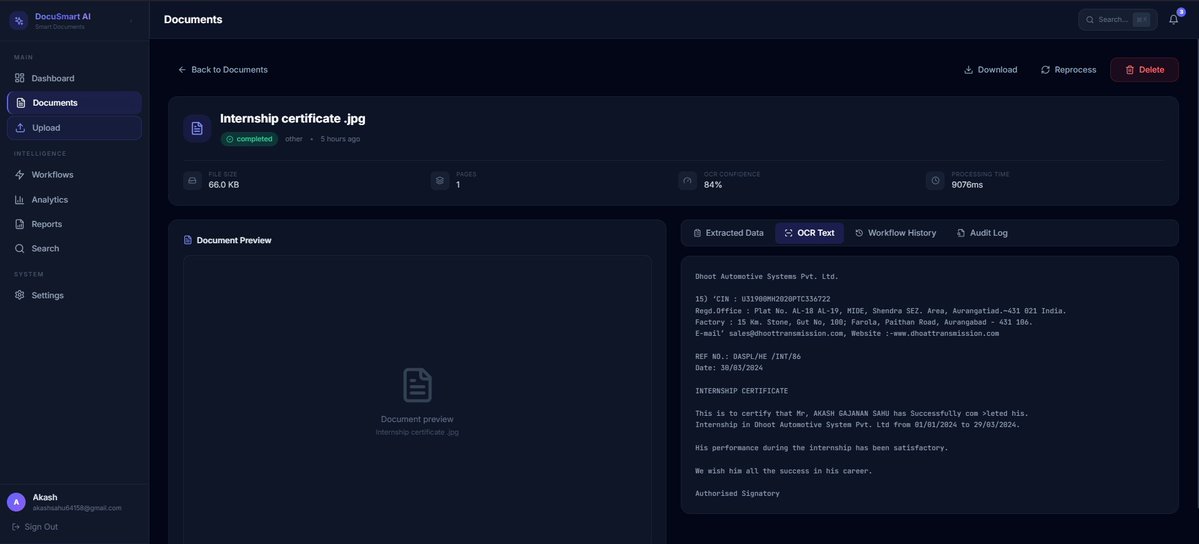Collapse sidebar using chevron beside DocuSmart AI
The width and height of the screenshot is (1199, 544).
coord(131,21)
